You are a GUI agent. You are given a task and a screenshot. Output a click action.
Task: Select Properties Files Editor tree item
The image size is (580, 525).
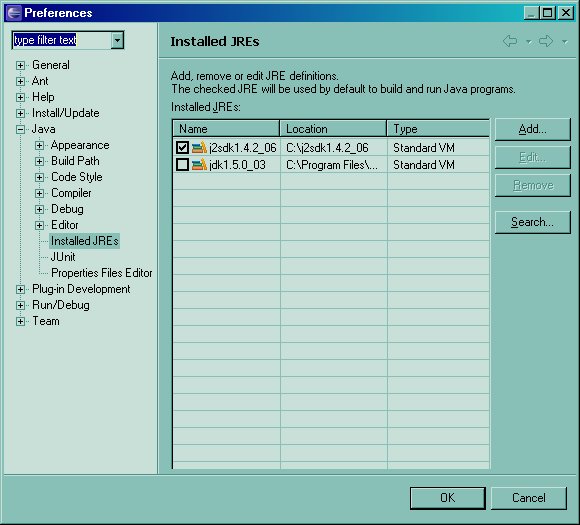[102, 273]
